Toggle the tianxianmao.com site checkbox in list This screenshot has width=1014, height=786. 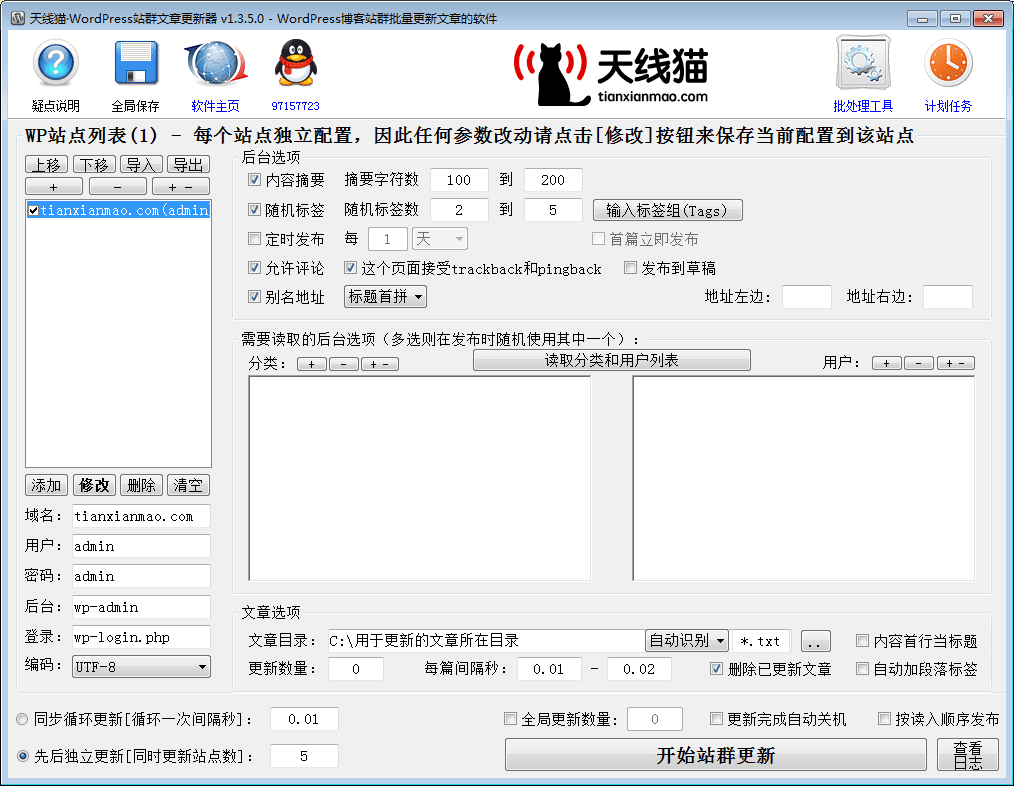[33, 210]
